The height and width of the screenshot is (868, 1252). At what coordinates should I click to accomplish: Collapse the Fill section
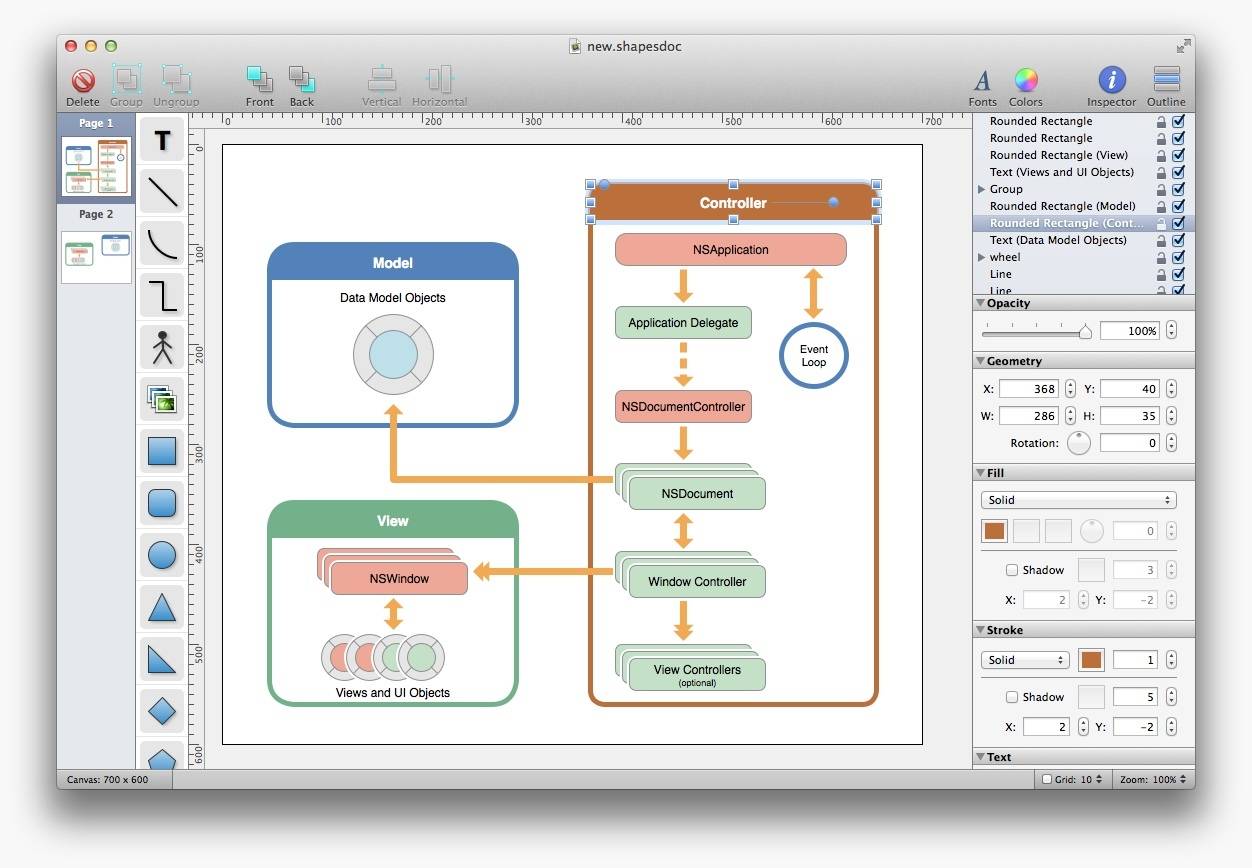980,473
